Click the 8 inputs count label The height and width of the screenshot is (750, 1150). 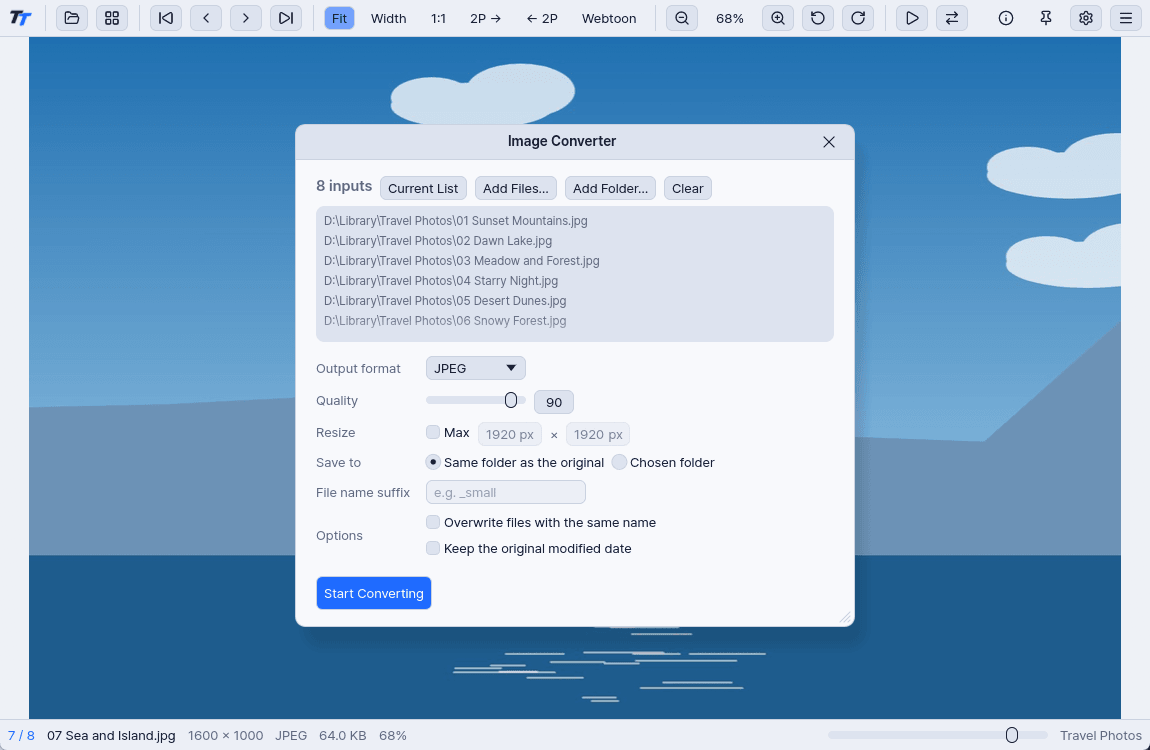[344, 186]
